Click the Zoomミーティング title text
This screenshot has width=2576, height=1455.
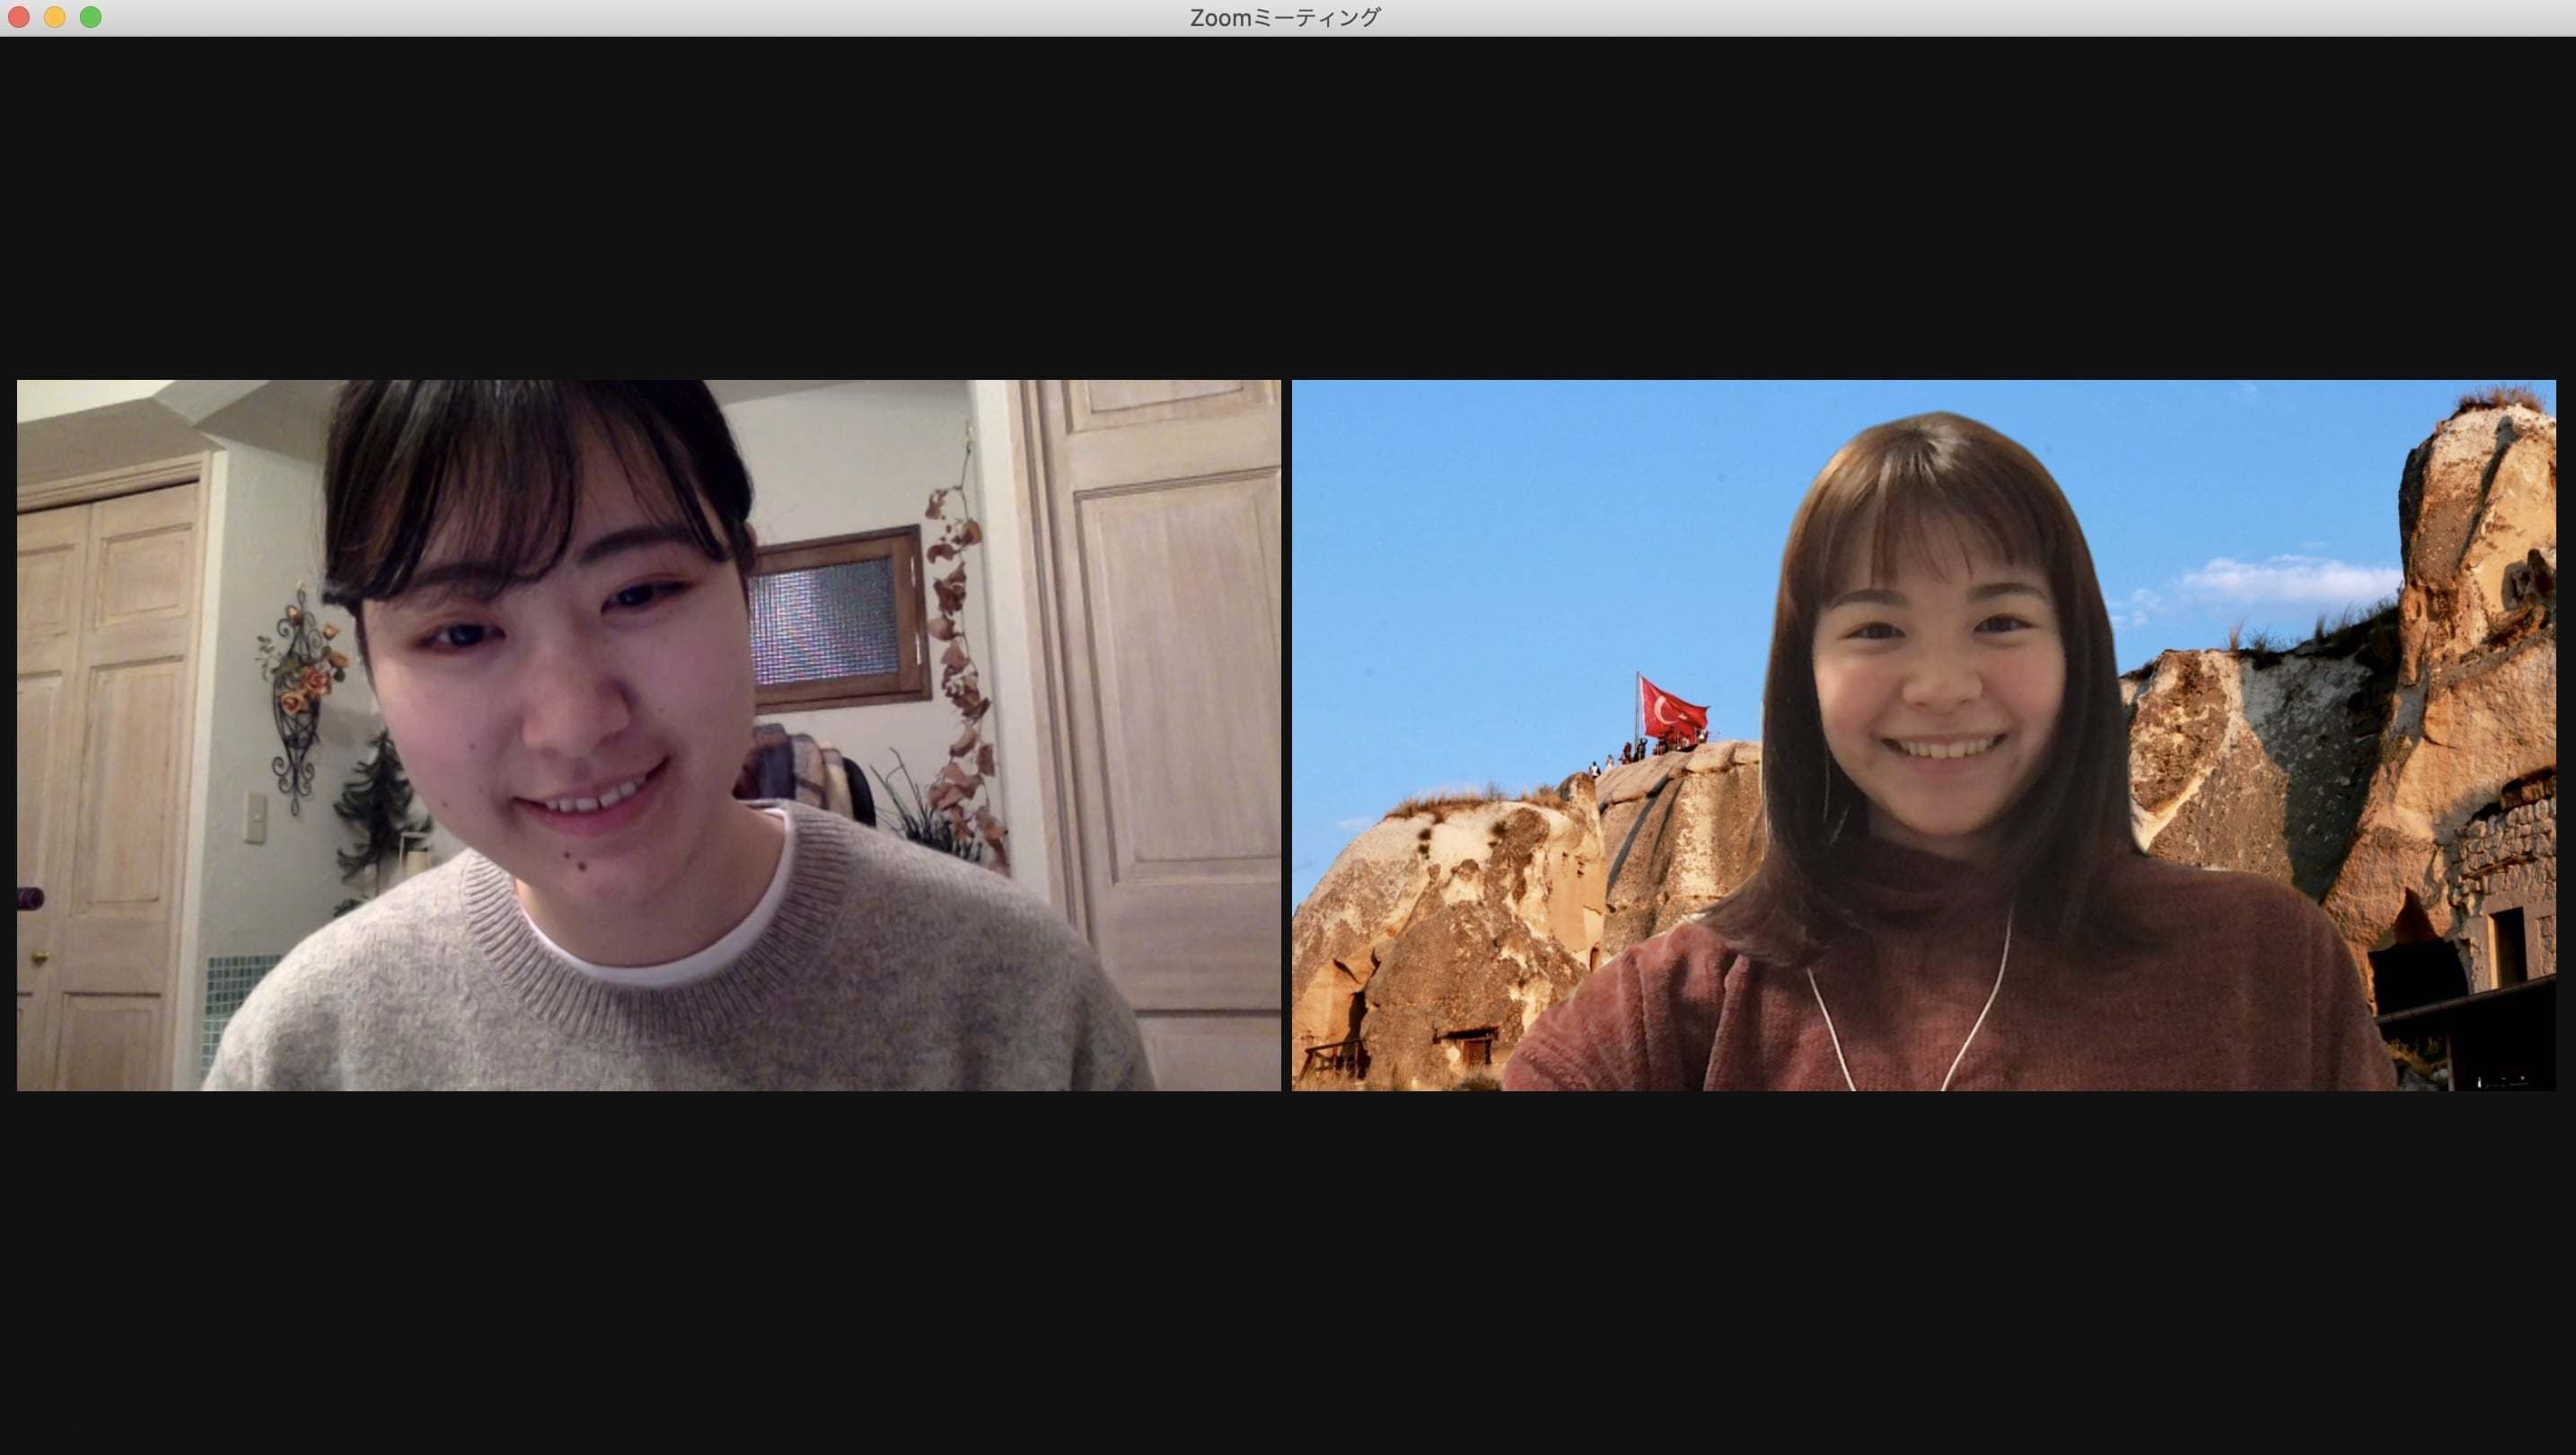[1284, 17]
